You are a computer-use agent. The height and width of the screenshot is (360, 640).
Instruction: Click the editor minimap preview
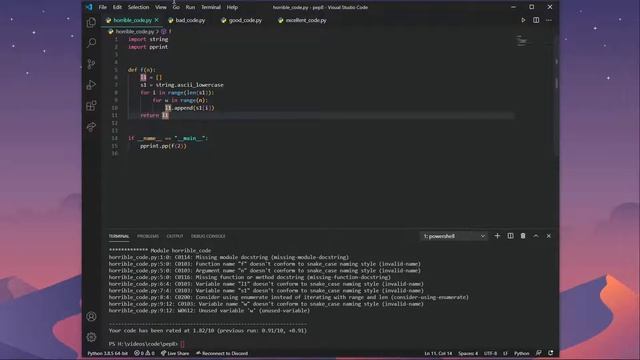coord(522,40)
